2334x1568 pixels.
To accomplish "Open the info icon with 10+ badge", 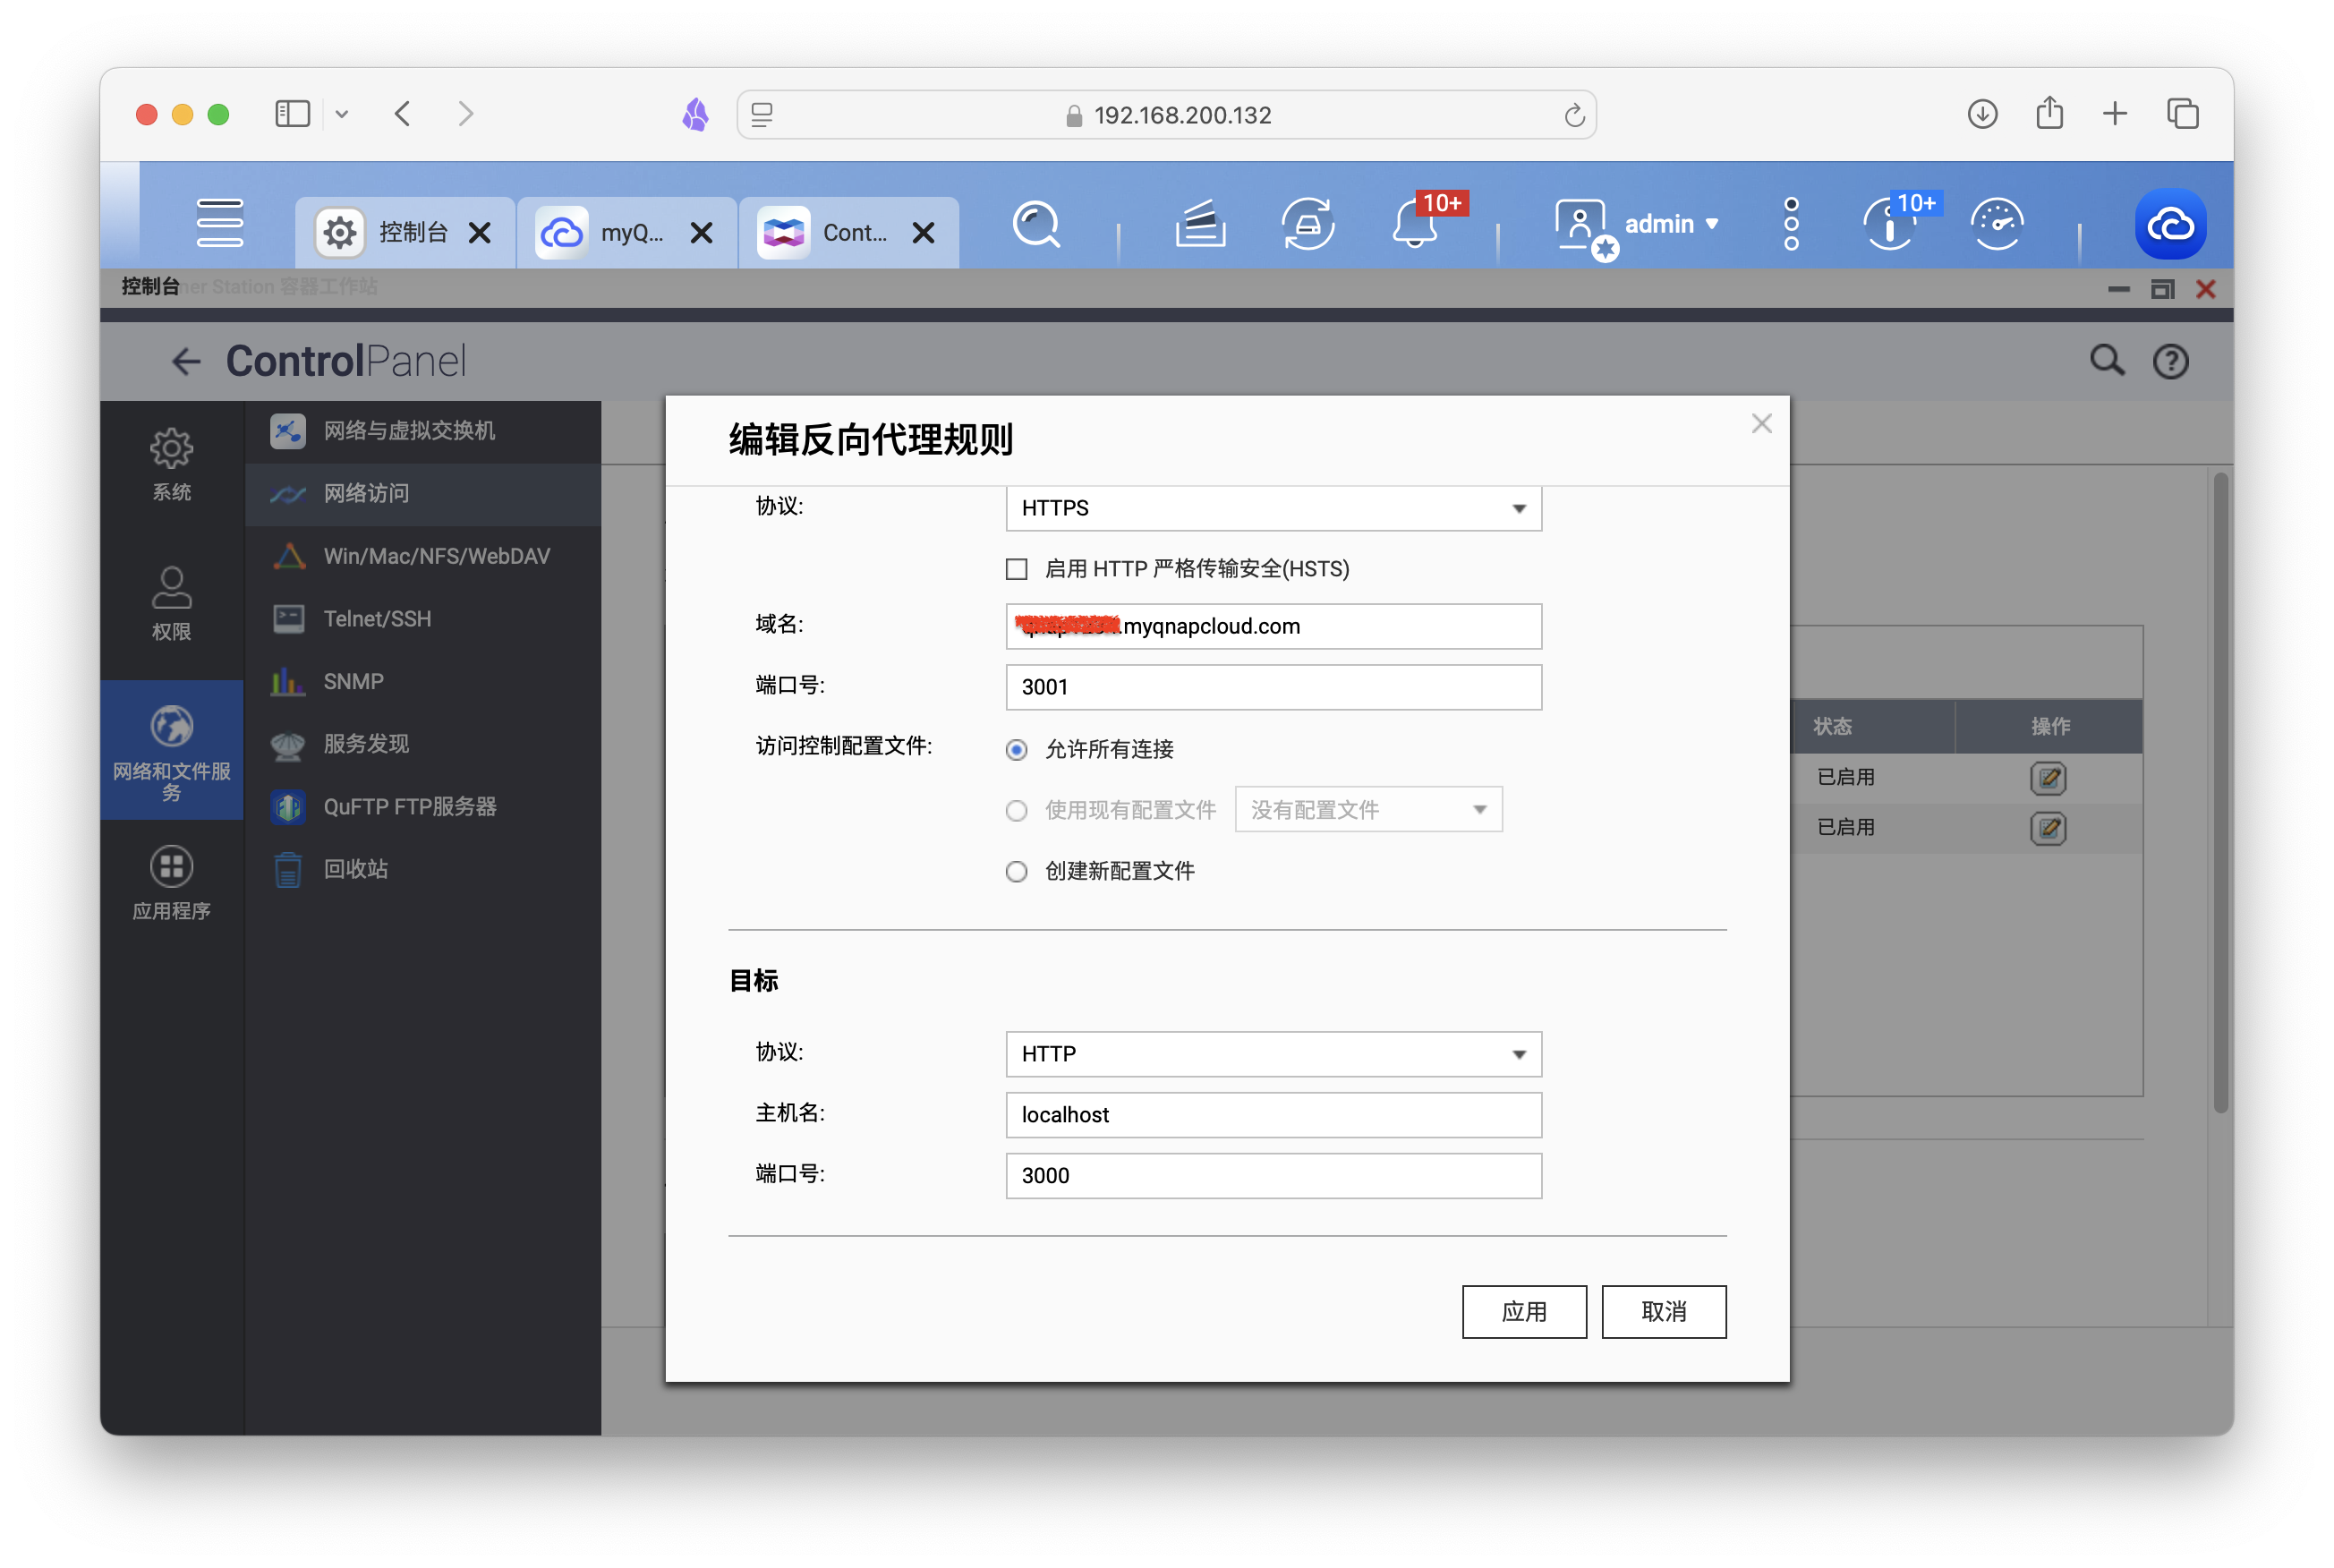I will pyautogui.click(x=1888, y=223).
